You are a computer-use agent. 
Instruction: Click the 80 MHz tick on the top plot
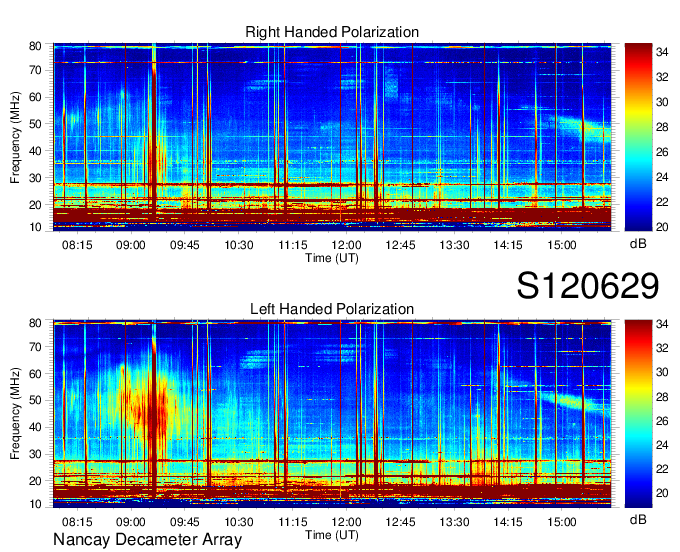(x=35, y=46)
